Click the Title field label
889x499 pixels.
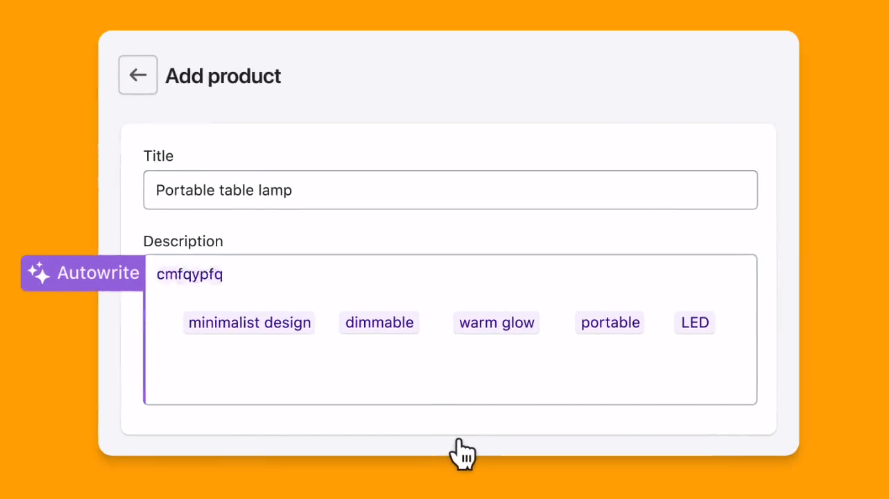(x=158, y=156)
